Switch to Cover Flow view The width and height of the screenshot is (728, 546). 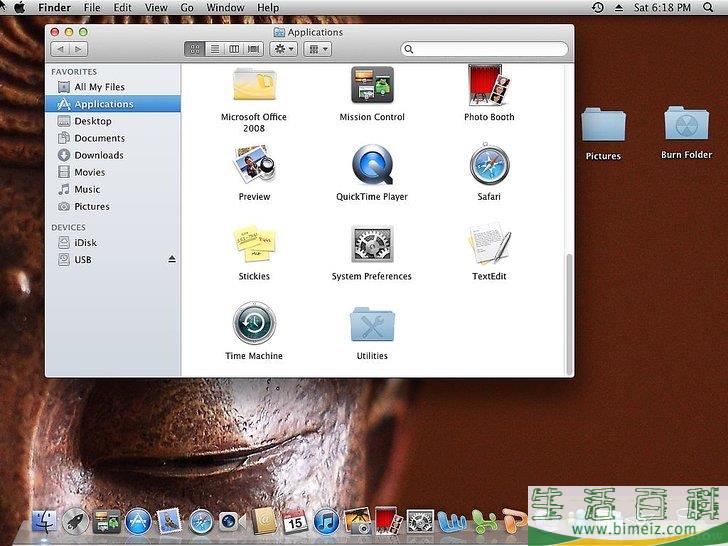[254, 49]
